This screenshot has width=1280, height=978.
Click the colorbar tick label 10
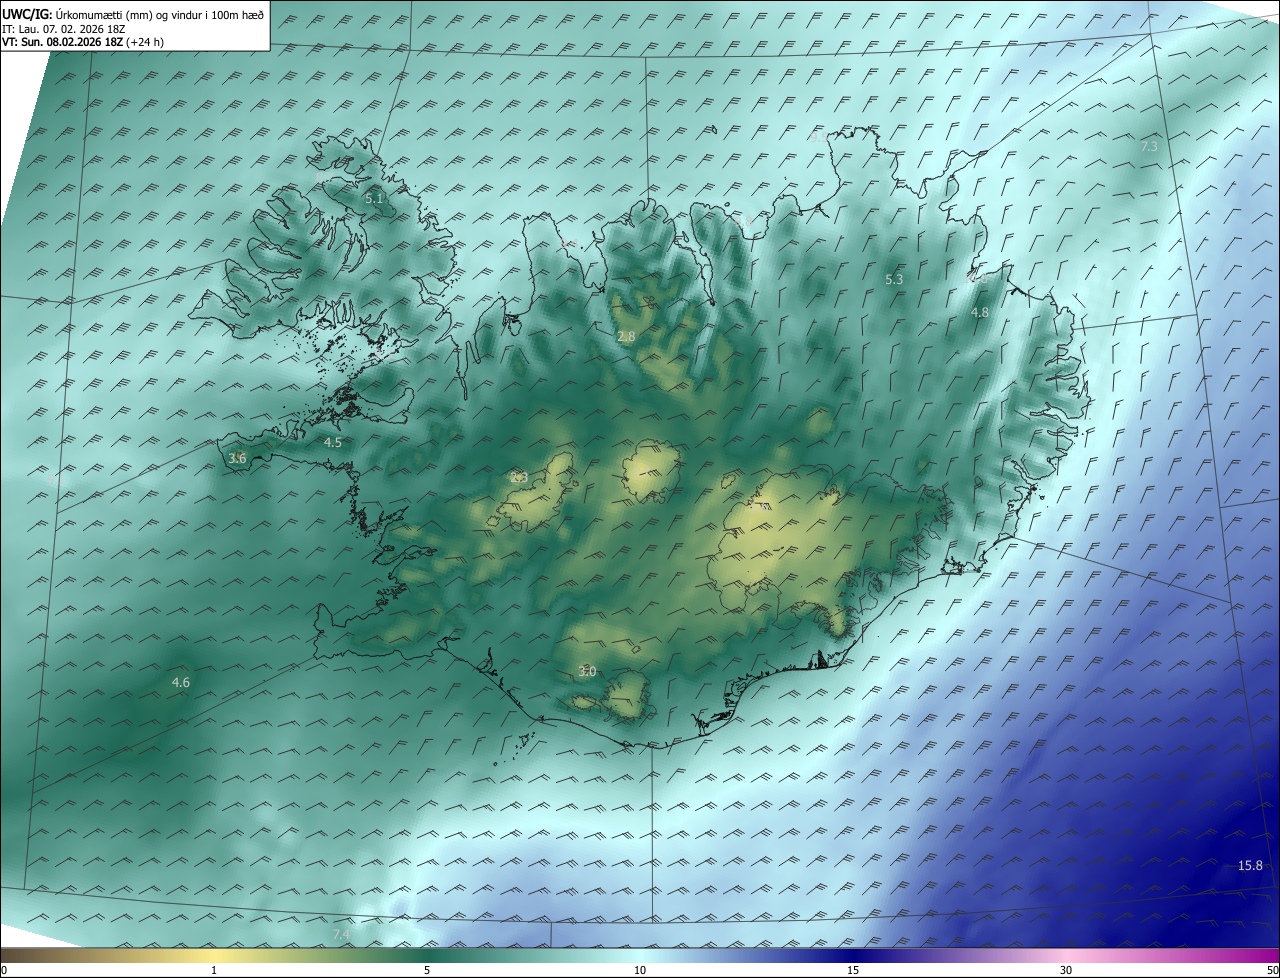point(640,970)
